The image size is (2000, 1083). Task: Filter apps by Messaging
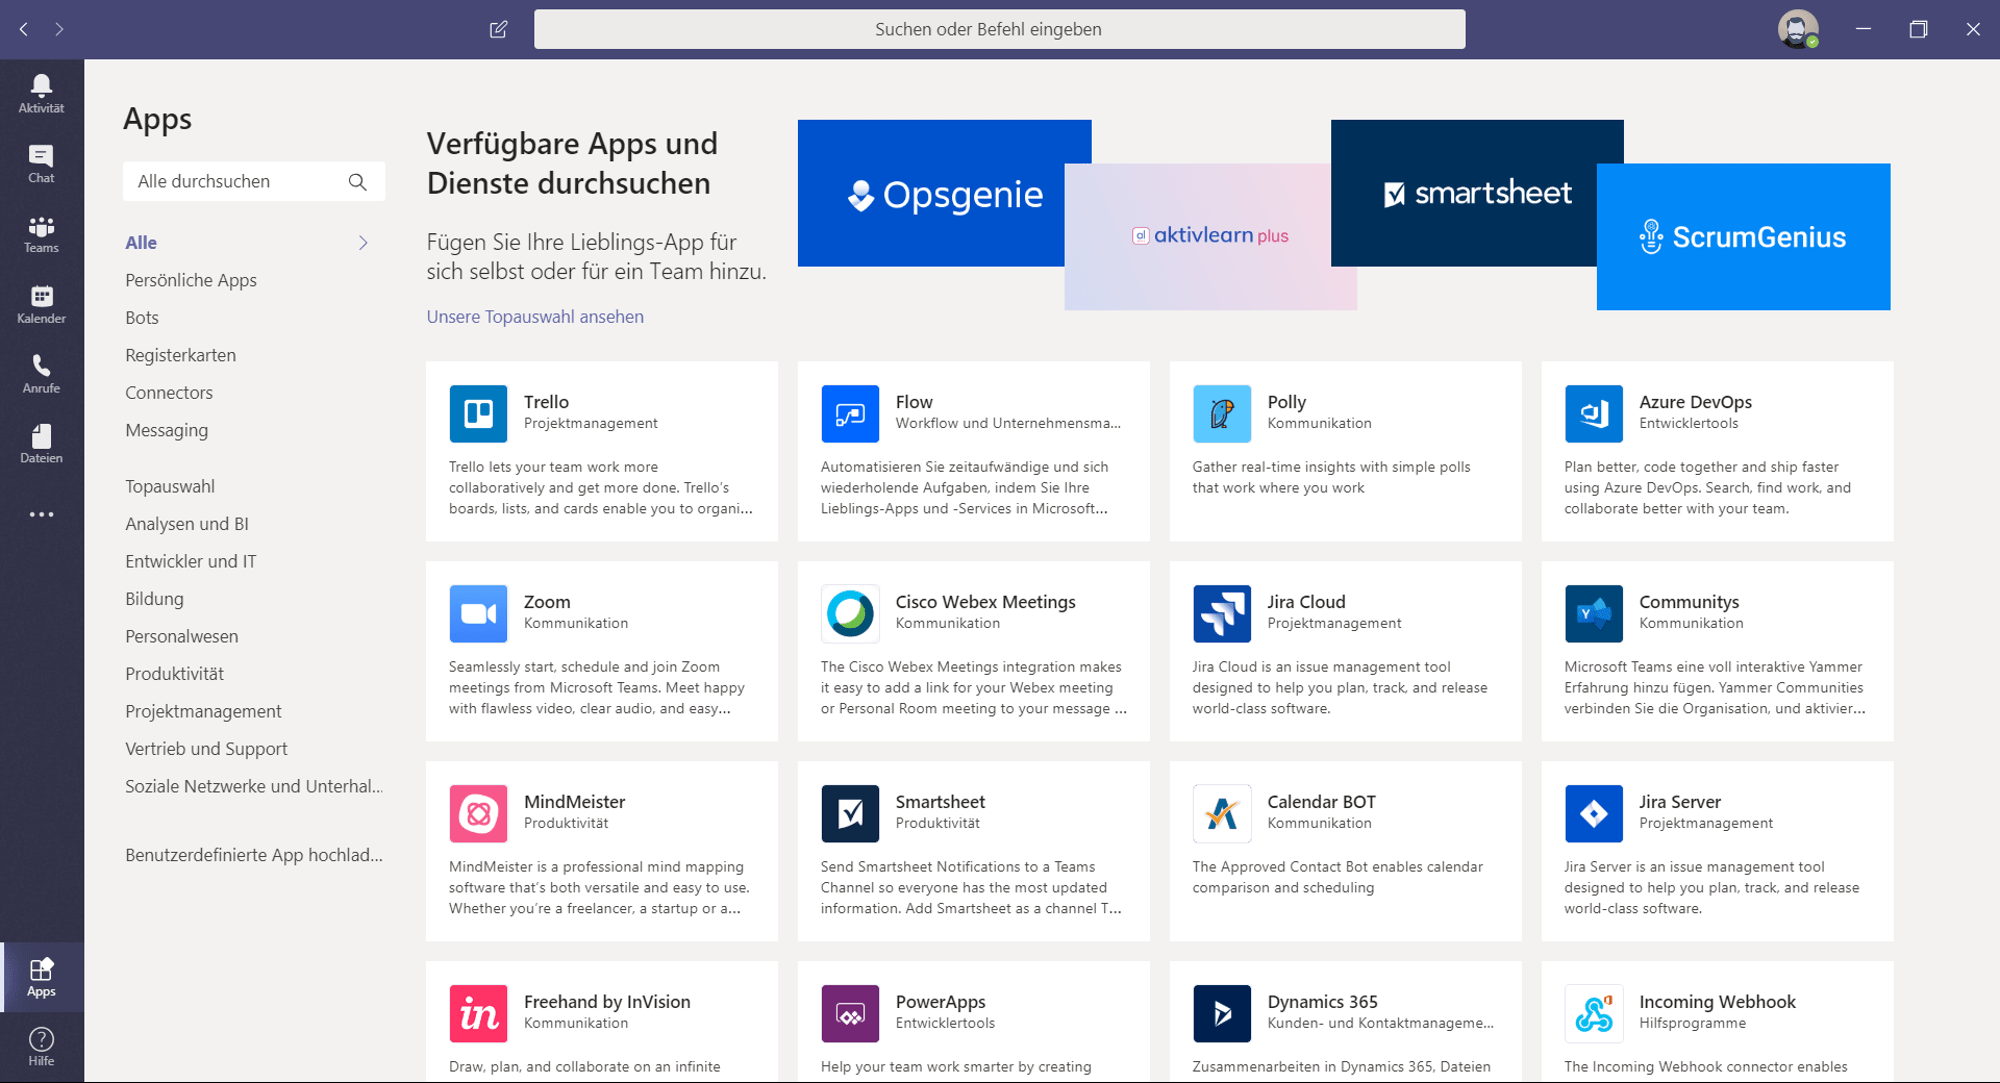(167, 430)
